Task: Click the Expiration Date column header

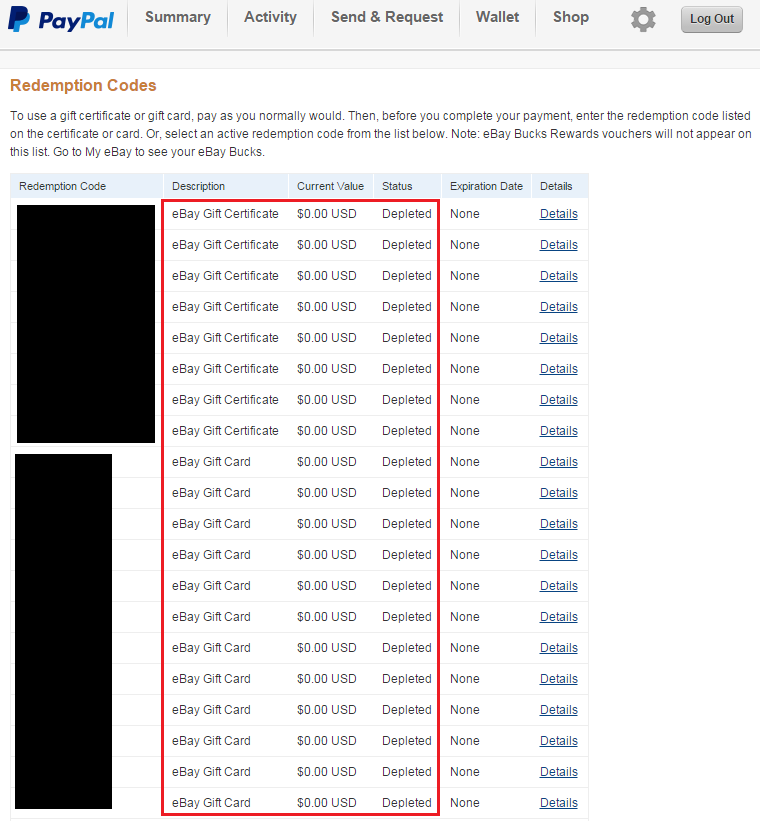Action: (486, 186)
